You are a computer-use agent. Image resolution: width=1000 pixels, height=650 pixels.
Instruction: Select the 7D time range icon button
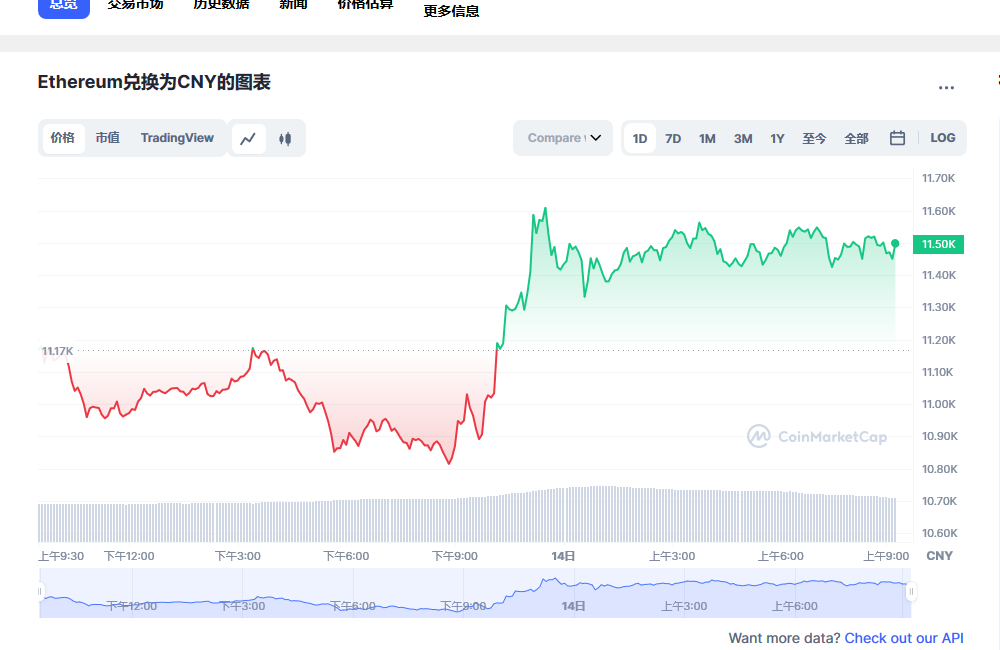pos(673,138)
